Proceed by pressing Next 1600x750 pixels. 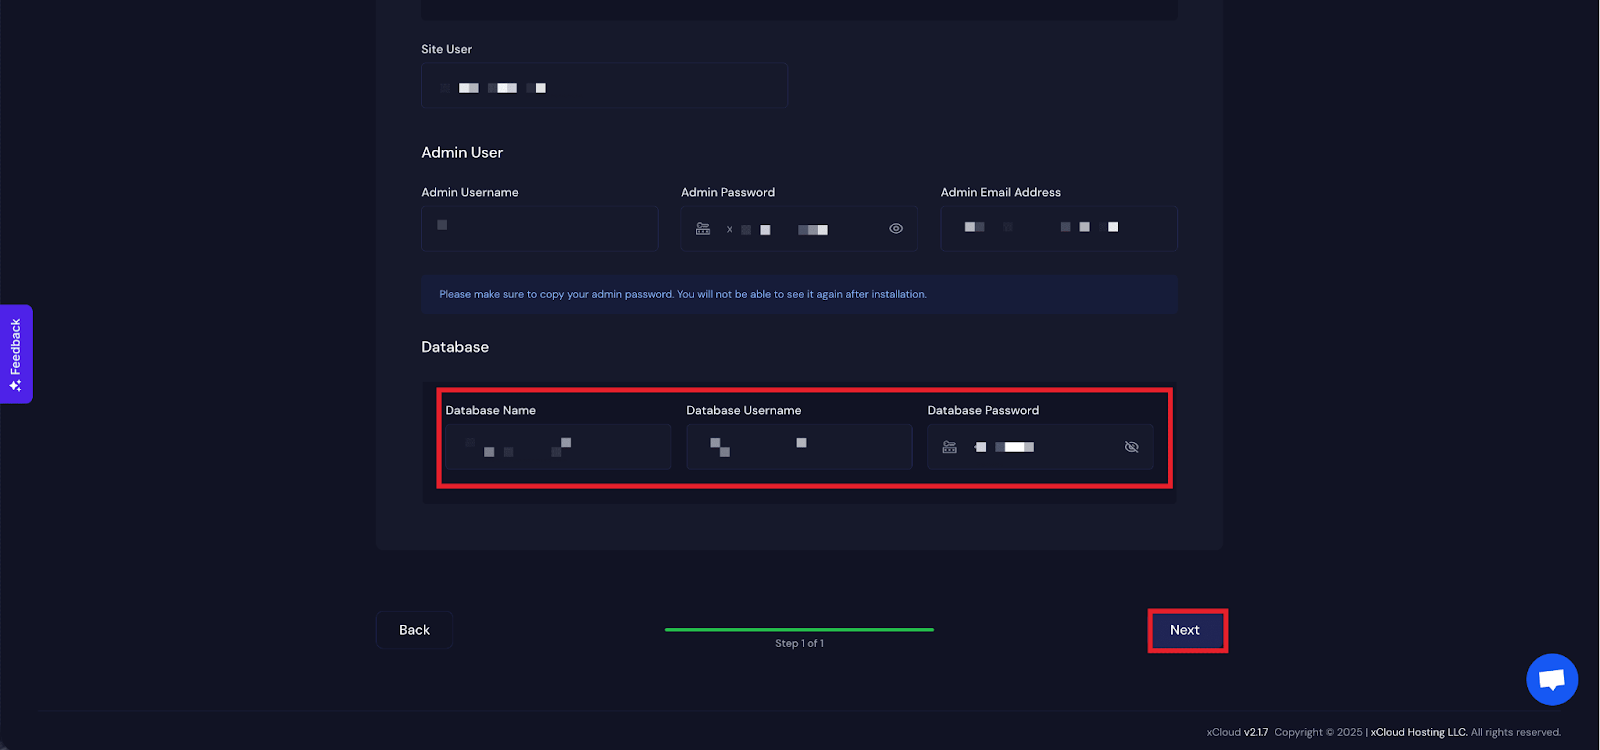(x=1186, y=630)
